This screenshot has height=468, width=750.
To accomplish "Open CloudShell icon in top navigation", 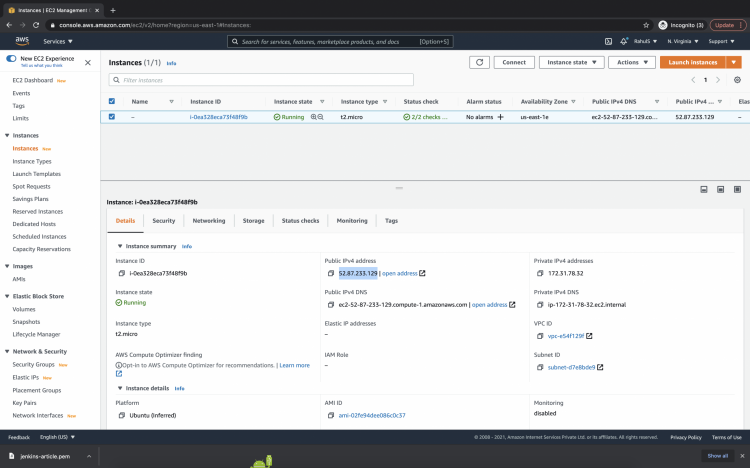I will 608,42.
